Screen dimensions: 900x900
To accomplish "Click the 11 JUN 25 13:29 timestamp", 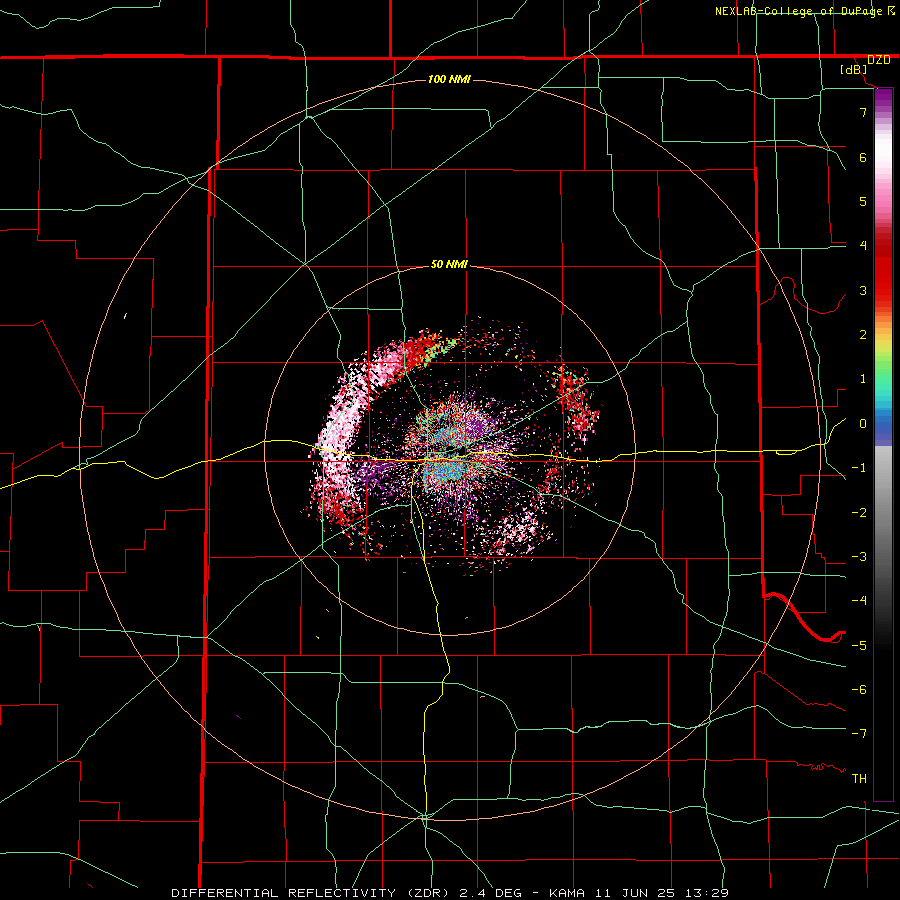I will (x=661, y=893).
